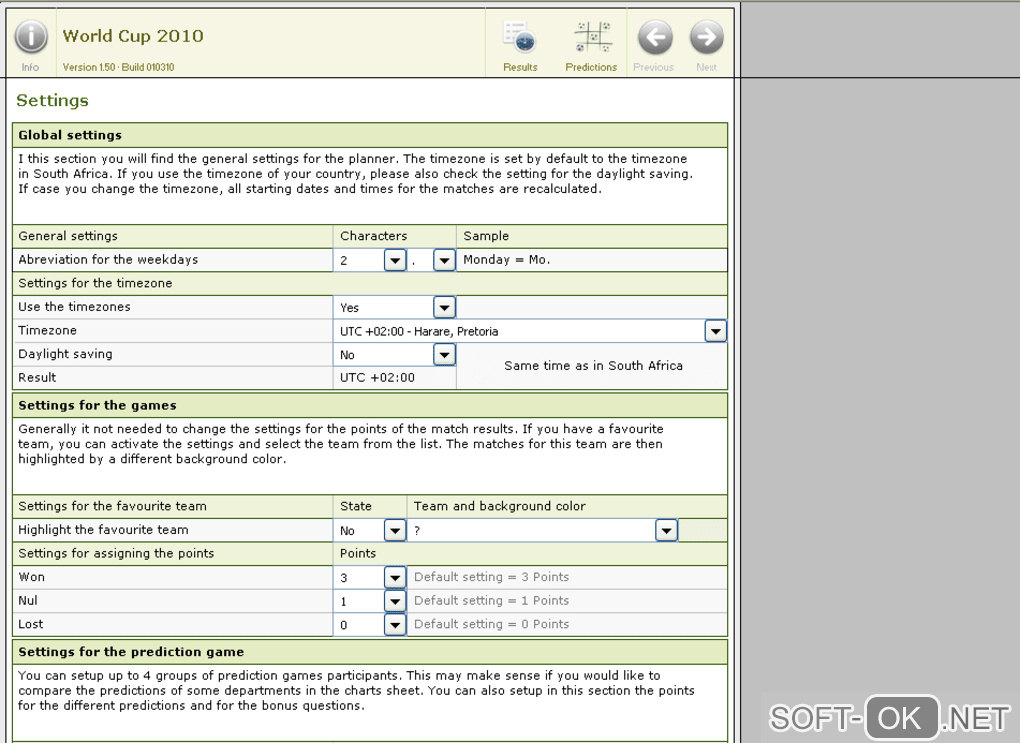The image size is (1020, 743).
Task: Open the Lost points dropdown
Action: pyautogui.click(x=395, y=625)
